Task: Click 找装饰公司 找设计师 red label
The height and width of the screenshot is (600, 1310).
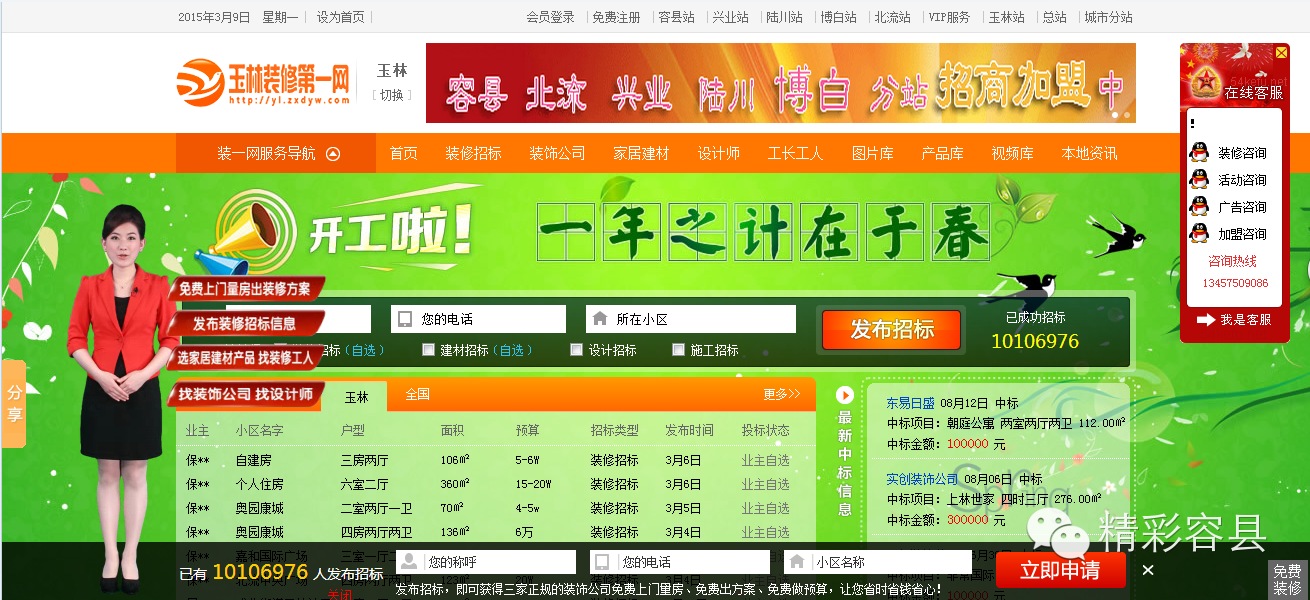Action: click(x=246, y=394)
